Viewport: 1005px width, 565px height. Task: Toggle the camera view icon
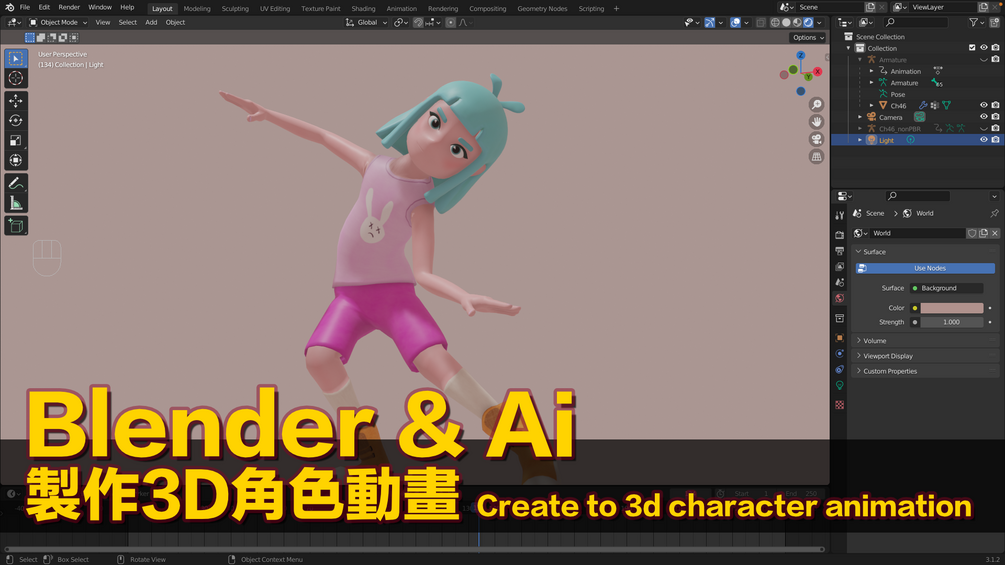pos(816,139)
